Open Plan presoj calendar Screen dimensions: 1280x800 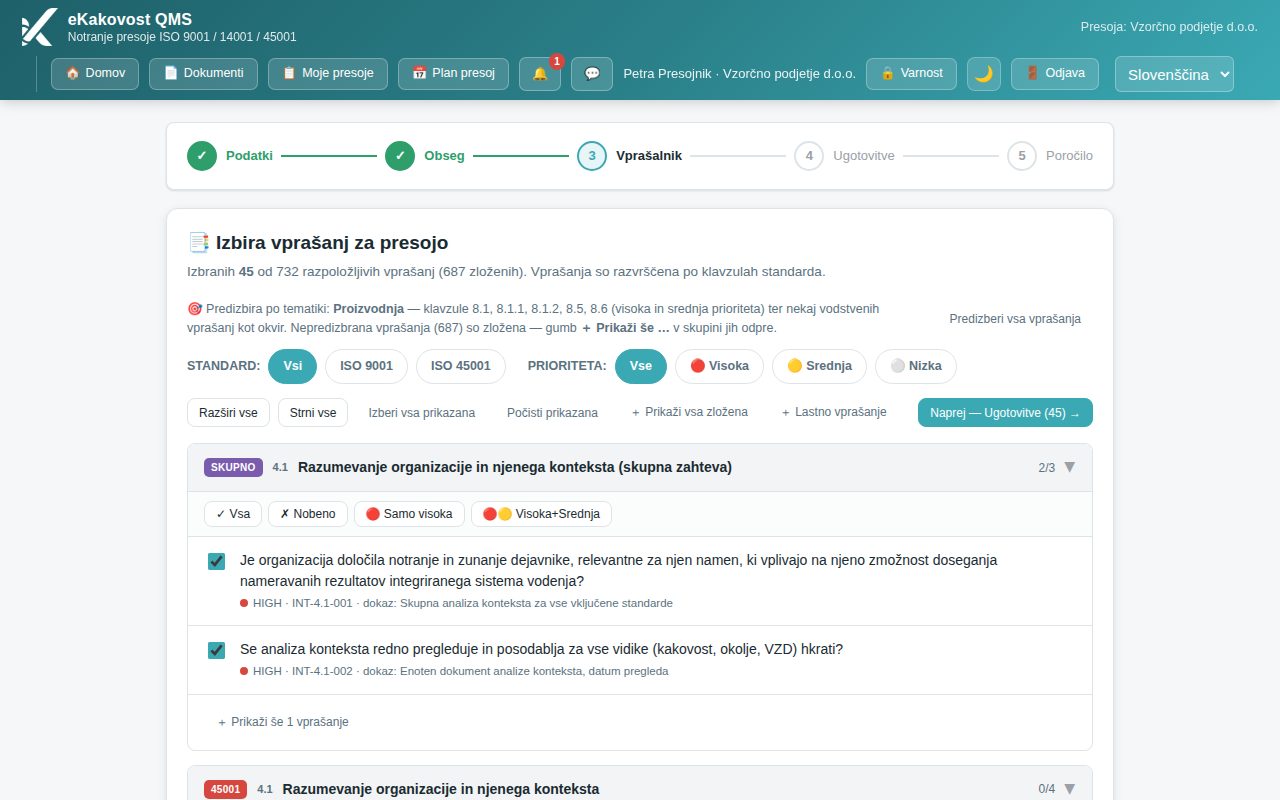453,74
